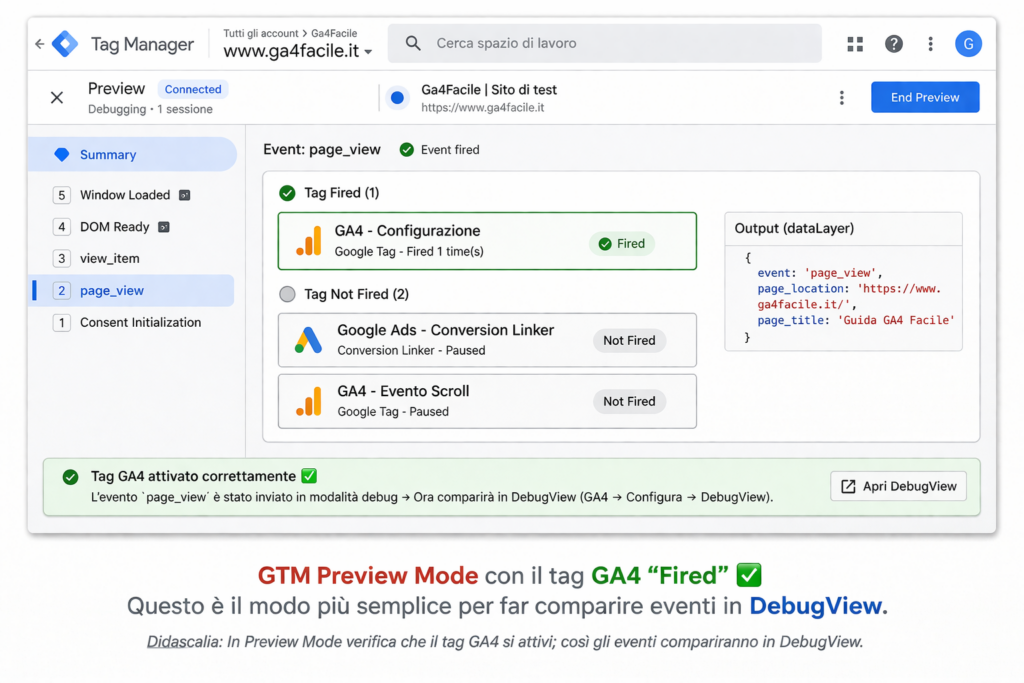The width and height of the screenshot is (1024, 683).
Task: Open the Google apps grid
Action: point(855,44)
